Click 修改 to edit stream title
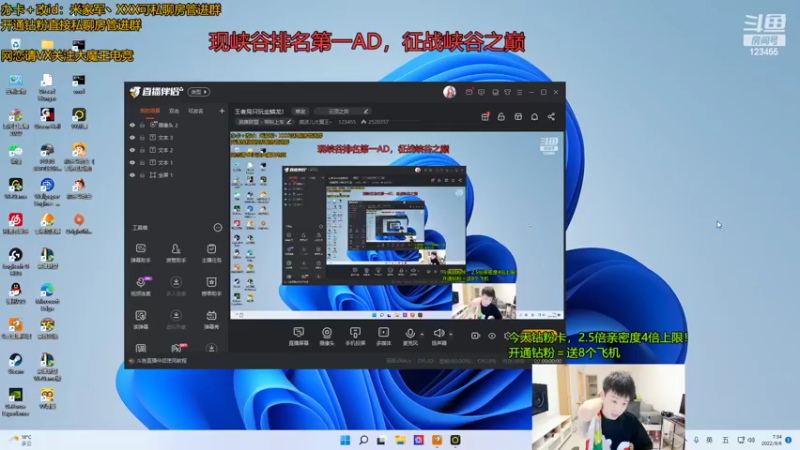The image size is (800, 450). click(300, 111)
